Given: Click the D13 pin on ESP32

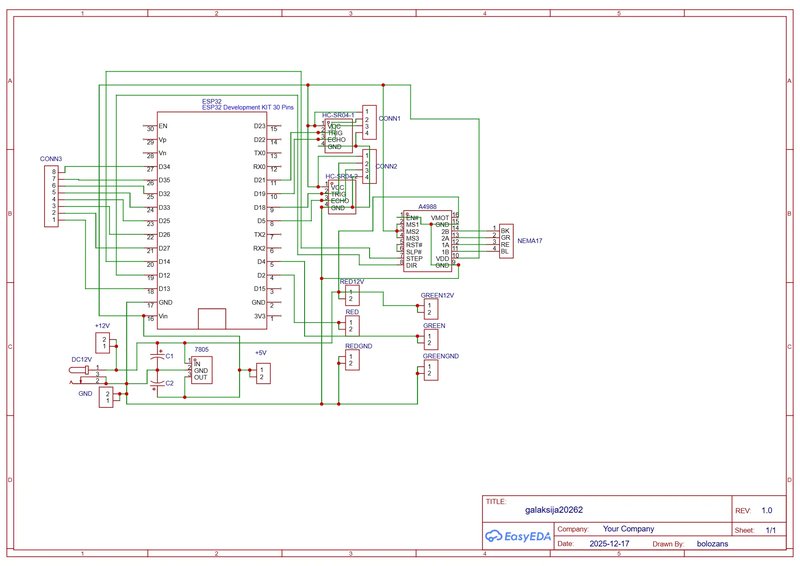Looking at the screenshot, I should pyautogui.click(x=164, y=289).
